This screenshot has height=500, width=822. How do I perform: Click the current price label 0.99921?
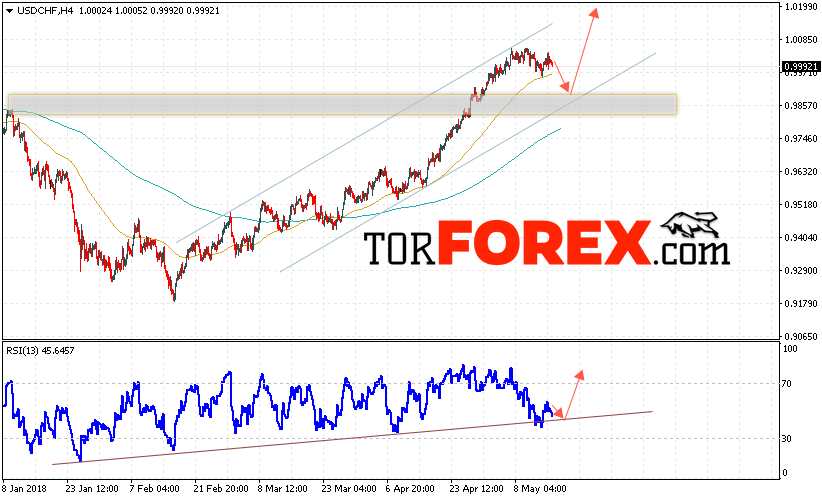[x=800, y=67]
